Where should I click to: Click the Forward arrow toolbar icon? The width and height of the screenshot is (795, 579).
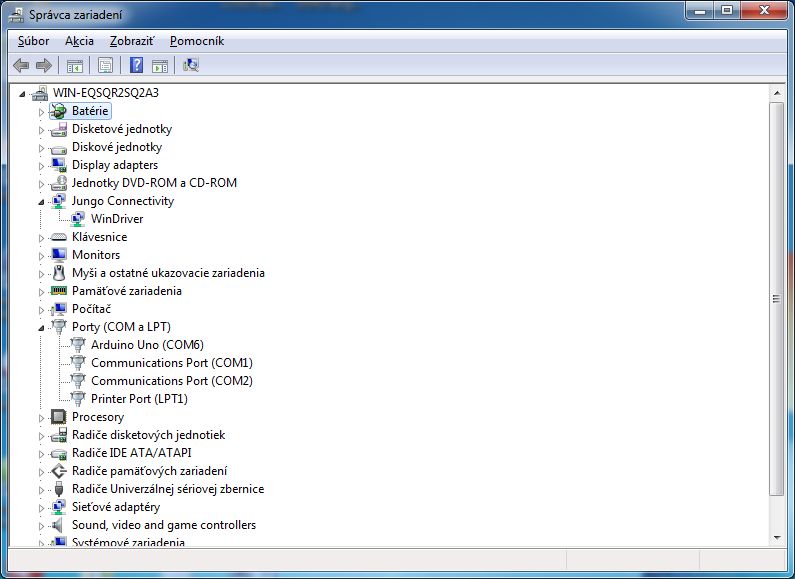pyautogui.click(x=44, y=65)
